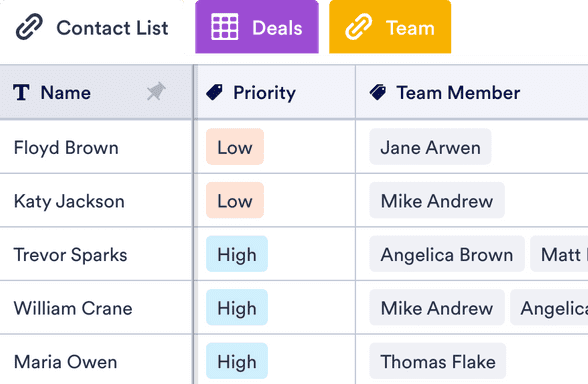
Task: Open the Priority column header menu
Action: click(x=276, y=92)
